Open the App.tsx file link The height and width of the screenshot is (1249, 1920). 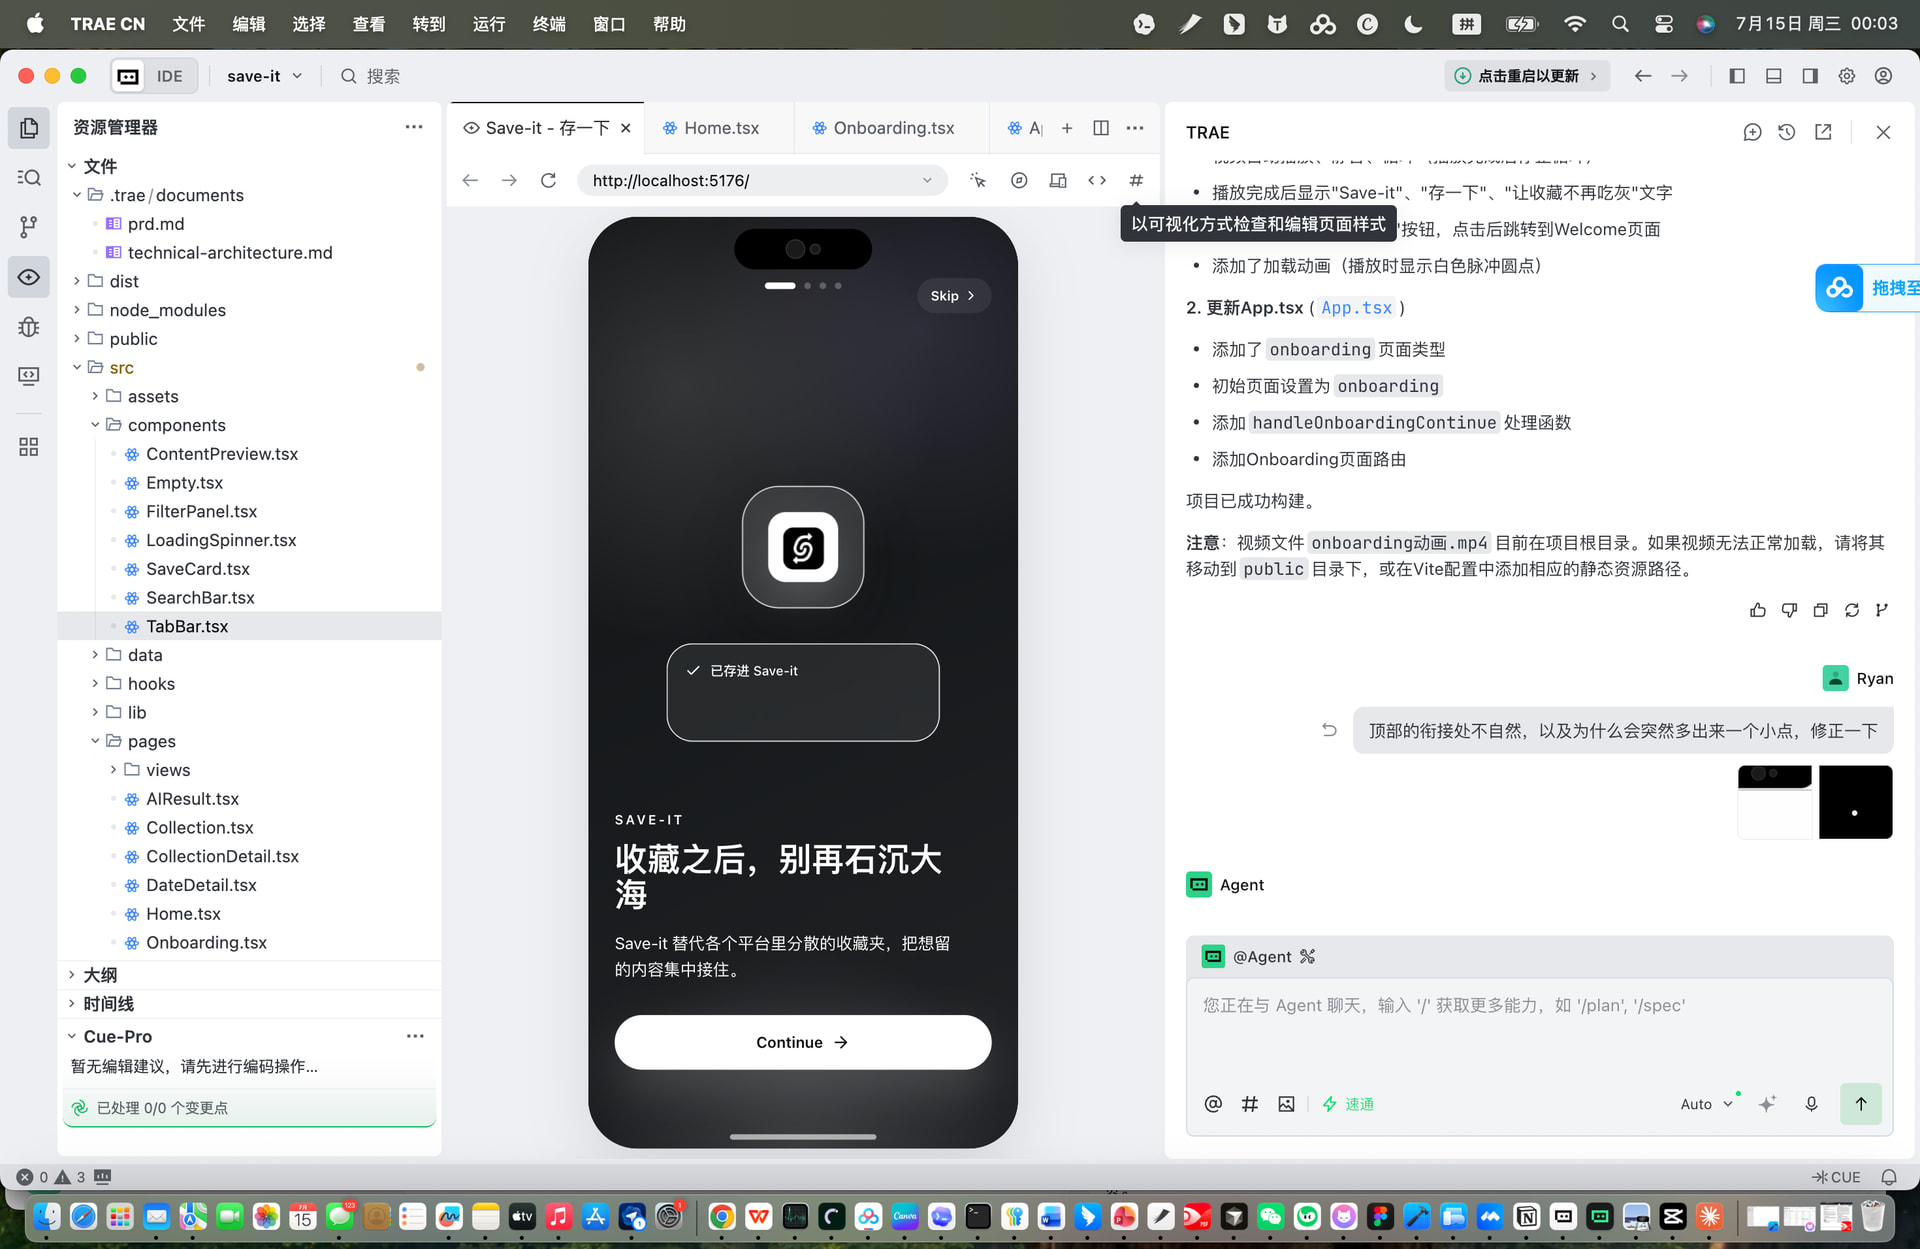(x=1356, y=308)
